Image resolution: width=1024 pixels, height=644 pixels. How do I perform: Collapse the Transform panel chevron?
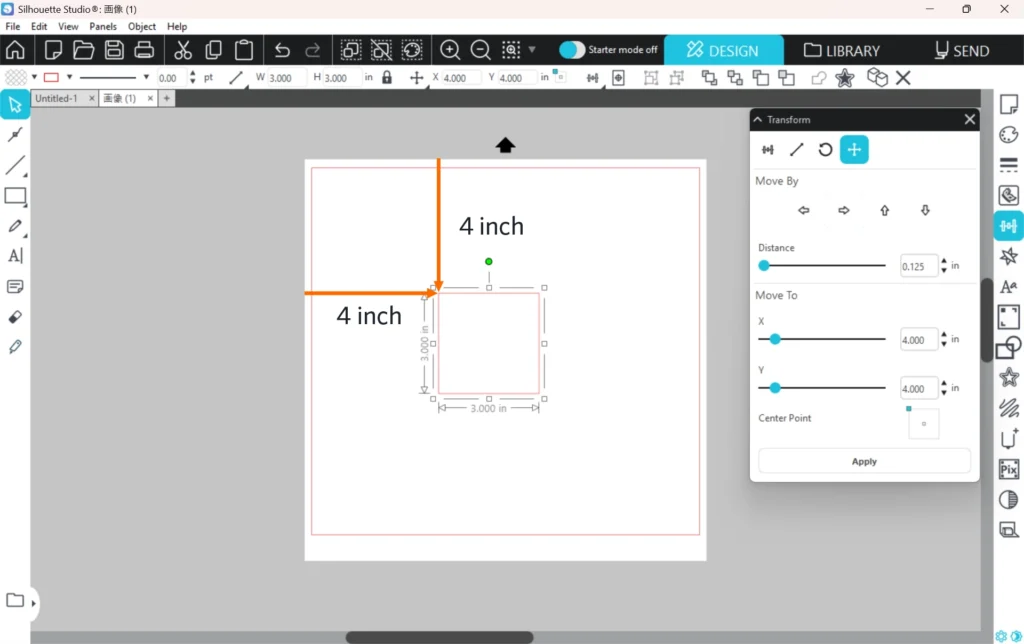pos(758,119)
